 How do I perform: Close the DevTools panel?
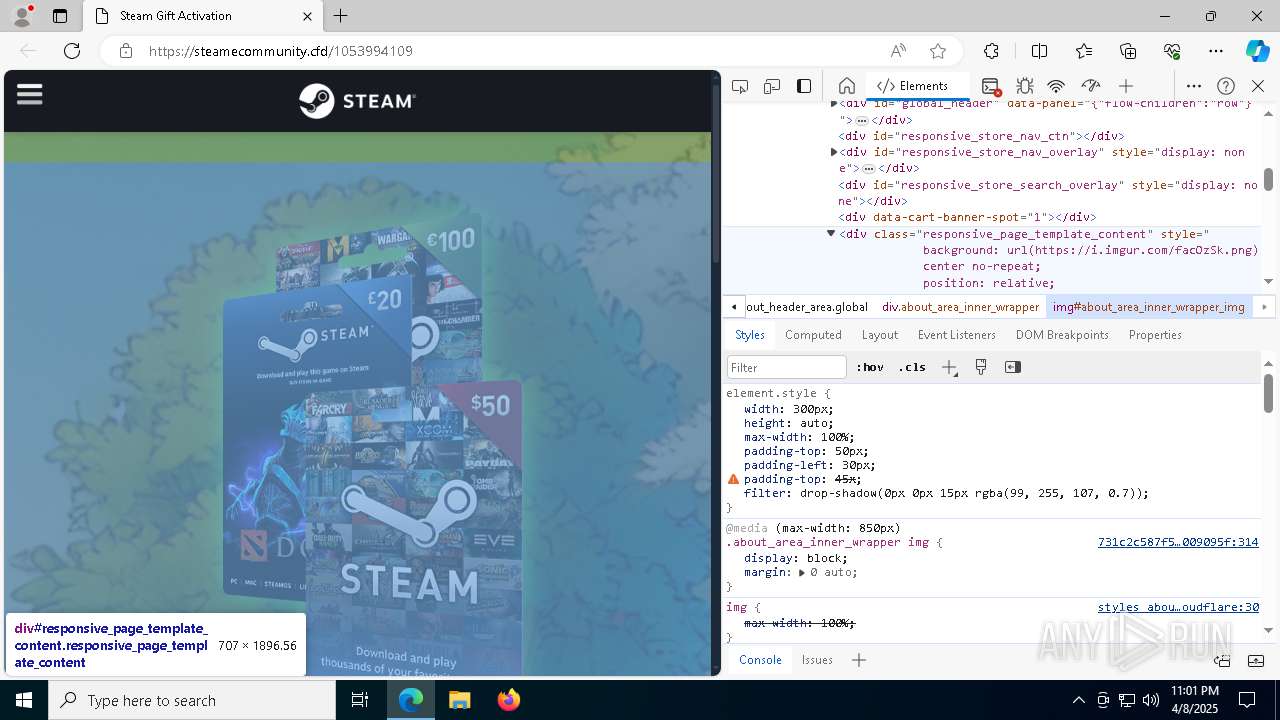click(1258, 86)
